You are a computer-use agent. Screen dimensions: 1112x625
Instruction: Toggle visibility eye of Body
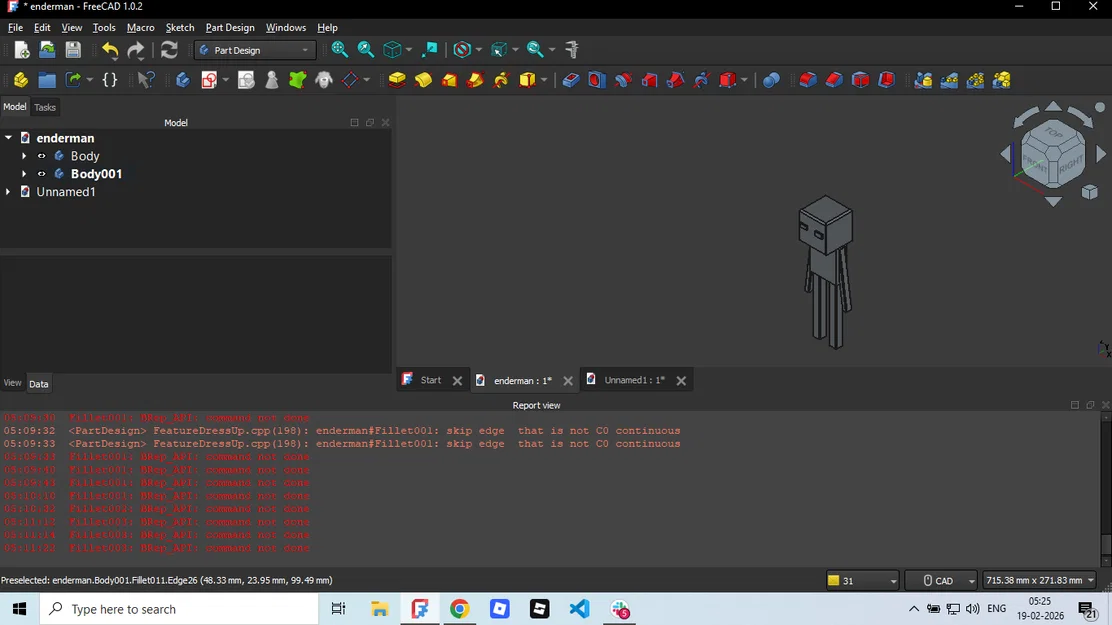click(42, 156)
